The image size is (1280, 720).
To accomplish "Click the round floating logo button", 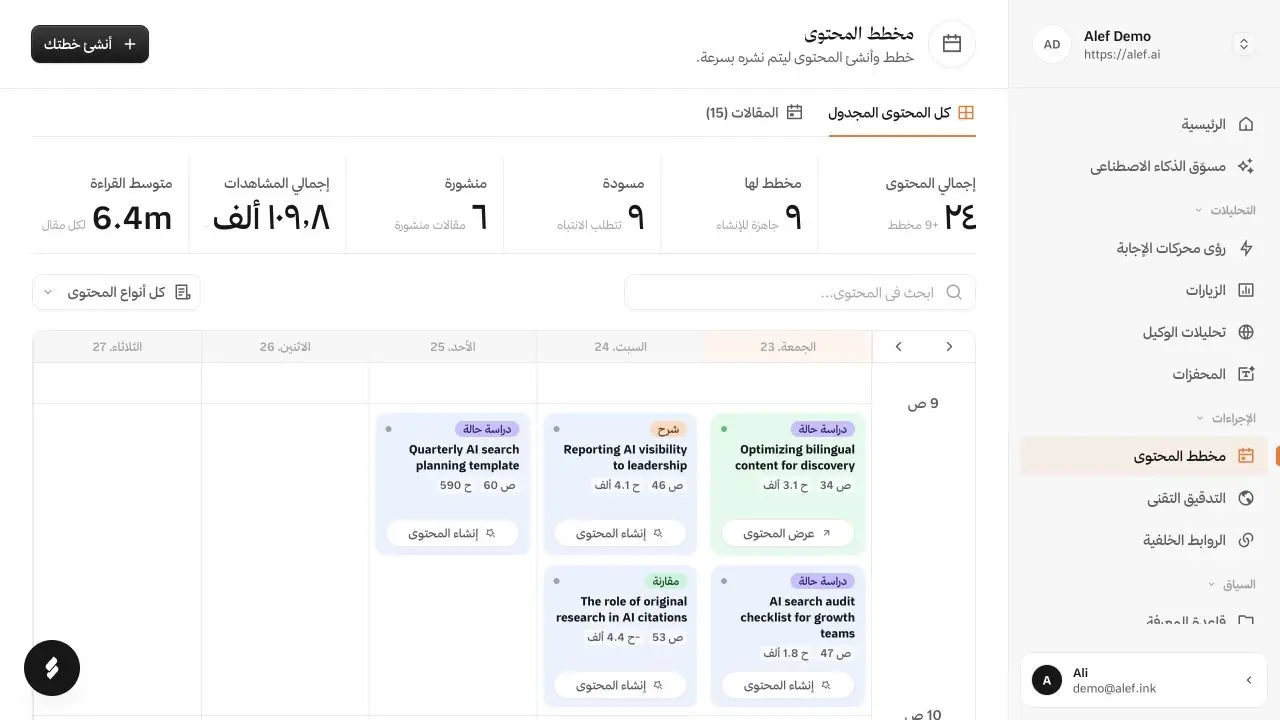I will click(52, 668).
